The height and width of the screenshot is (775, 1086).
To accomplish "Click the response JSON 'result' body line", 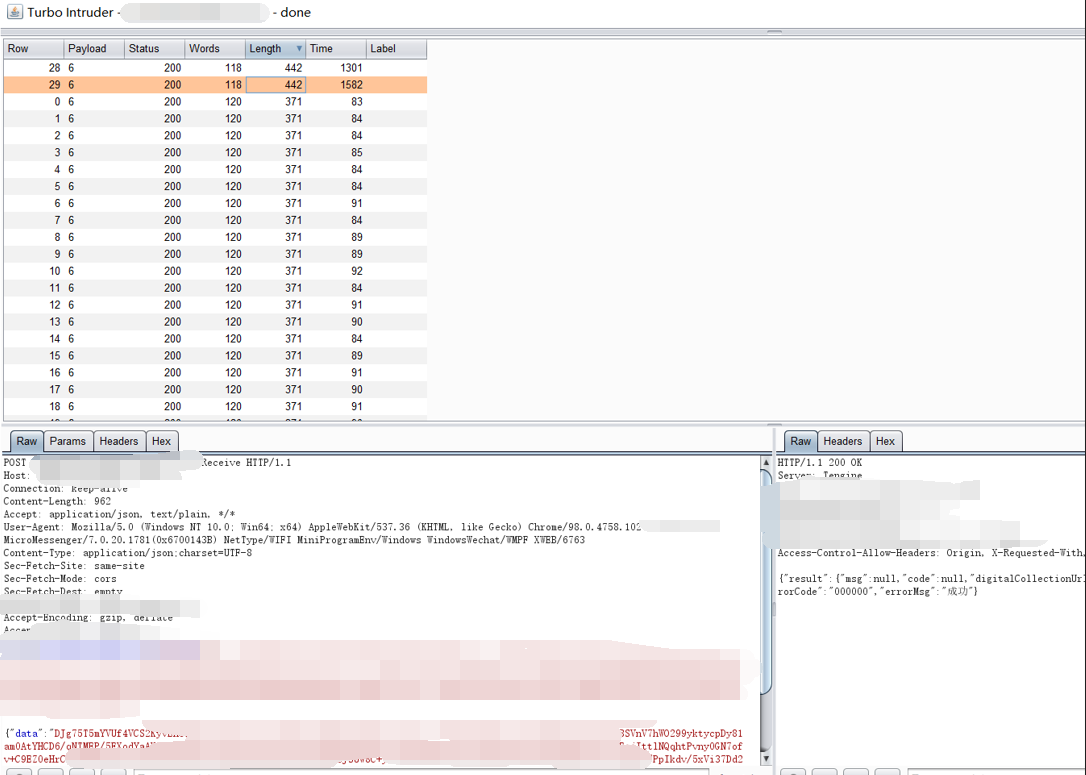I will (931, 578).
